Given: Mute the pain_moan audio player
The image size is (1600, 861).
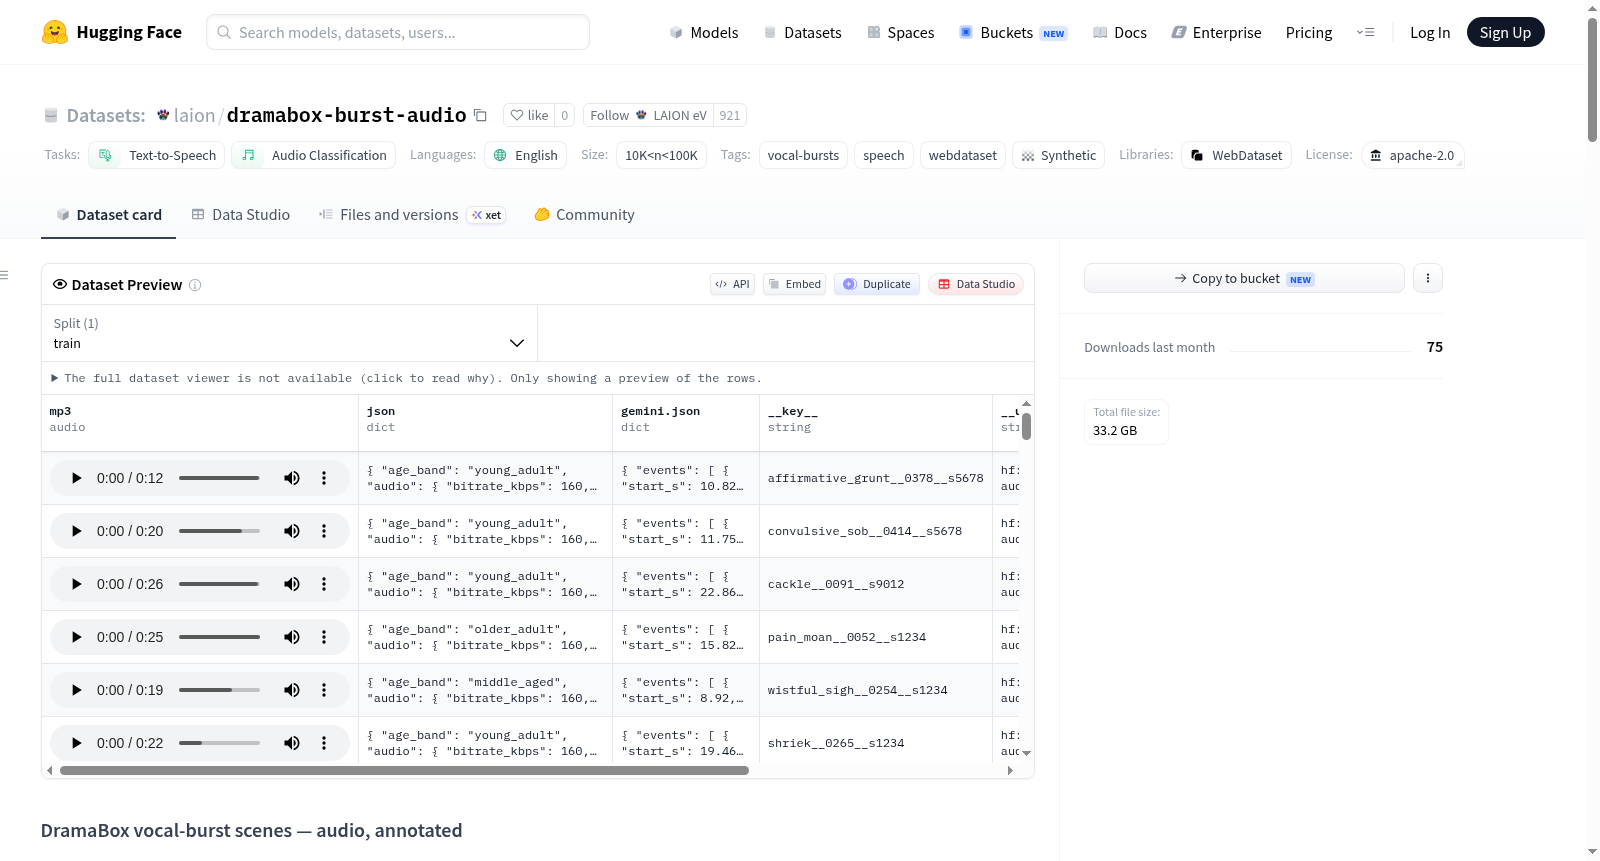Looking at the screenshot, I should (292, 637).
